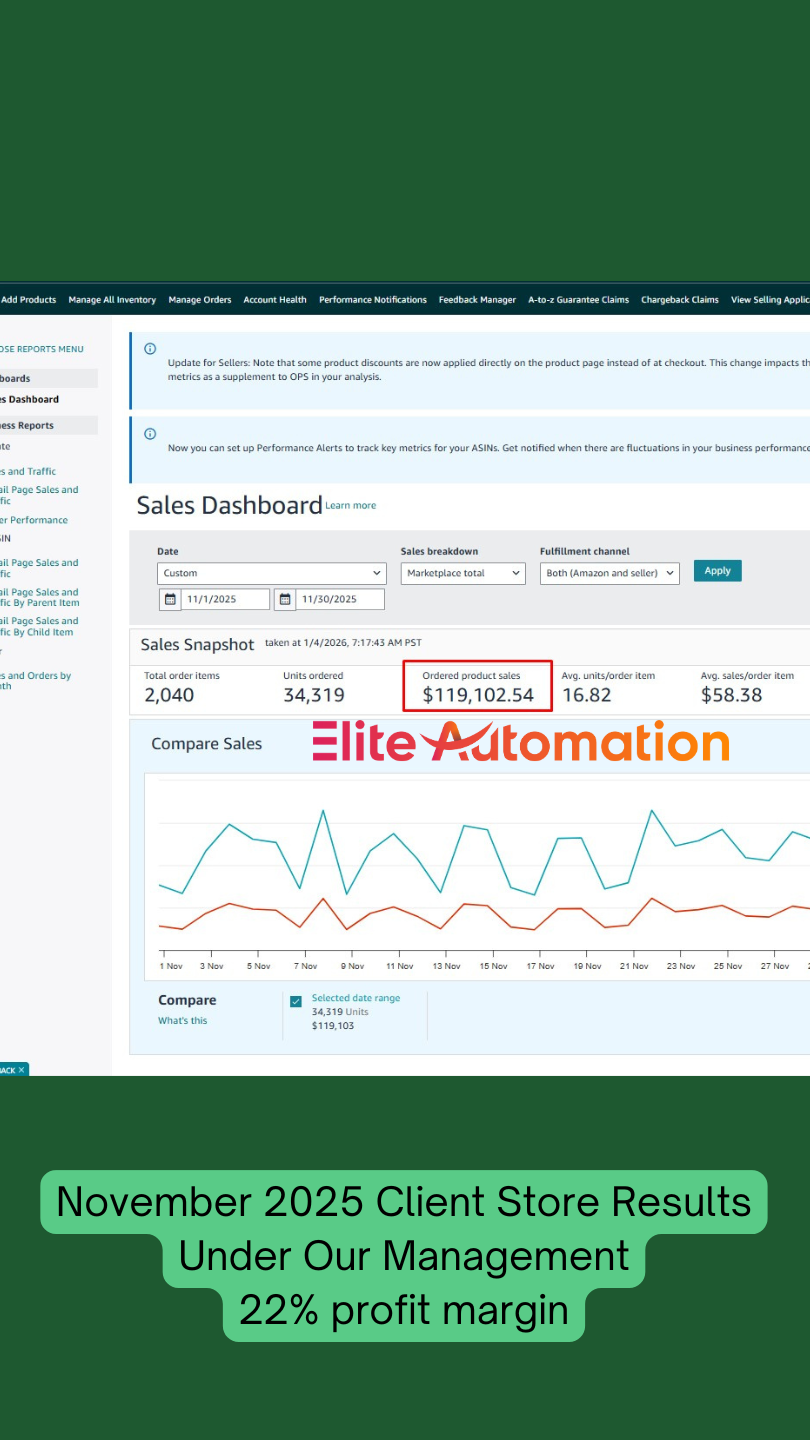Toggle the Selected date range checkbox
The image size is (810, 1440).
pyautogui.click(x=296, y=1002)
